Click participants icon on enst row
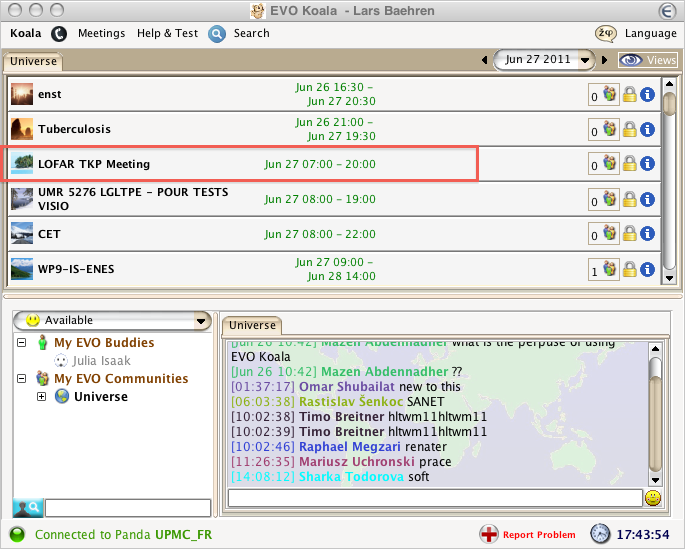This screenshot has height=549, width=685. (x=609, y=93)
